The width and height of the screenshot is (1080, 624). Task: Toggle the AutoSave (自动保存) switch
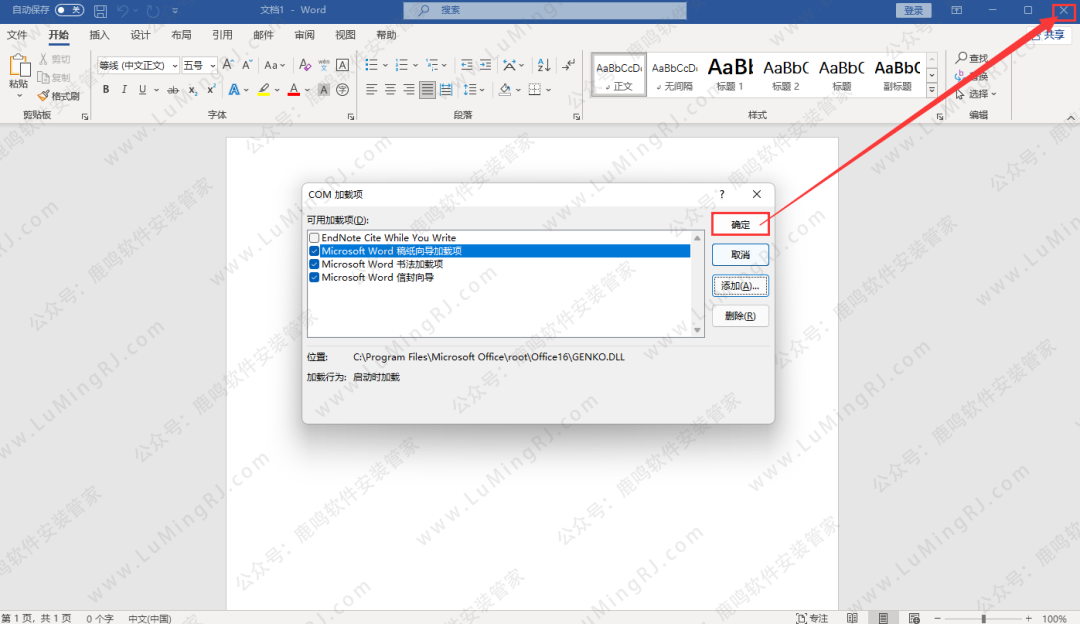click(69, 10)
